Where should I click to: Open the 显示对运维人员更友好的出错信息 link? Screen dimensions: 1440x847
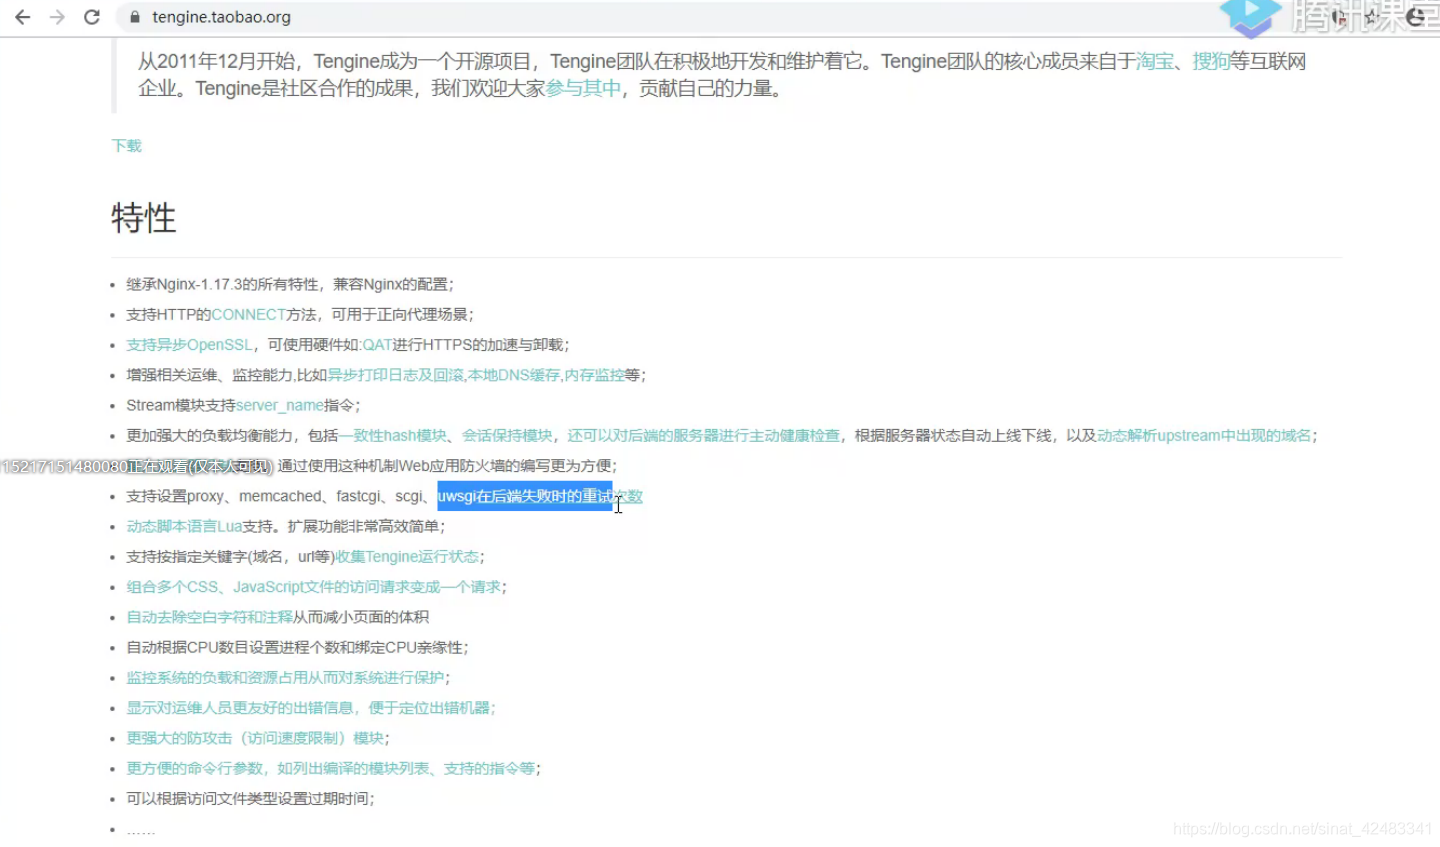(311, 708)
